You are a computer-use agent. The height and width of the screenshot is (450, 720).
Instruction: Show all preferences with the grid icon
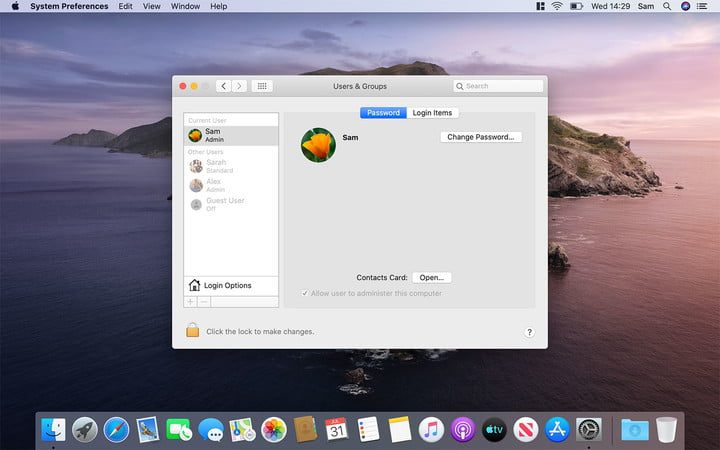[x=262, y=86]
